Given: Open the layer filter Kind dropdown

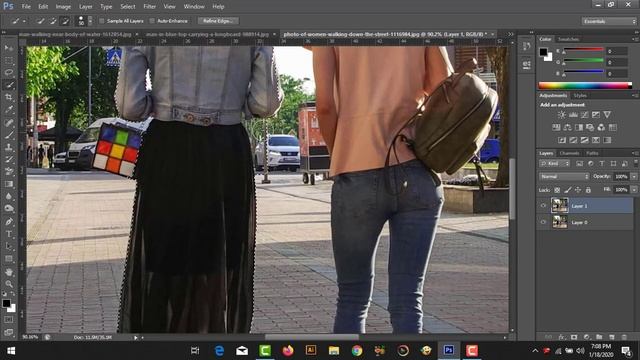Looking at the screenshot, I should click(555, 164).
